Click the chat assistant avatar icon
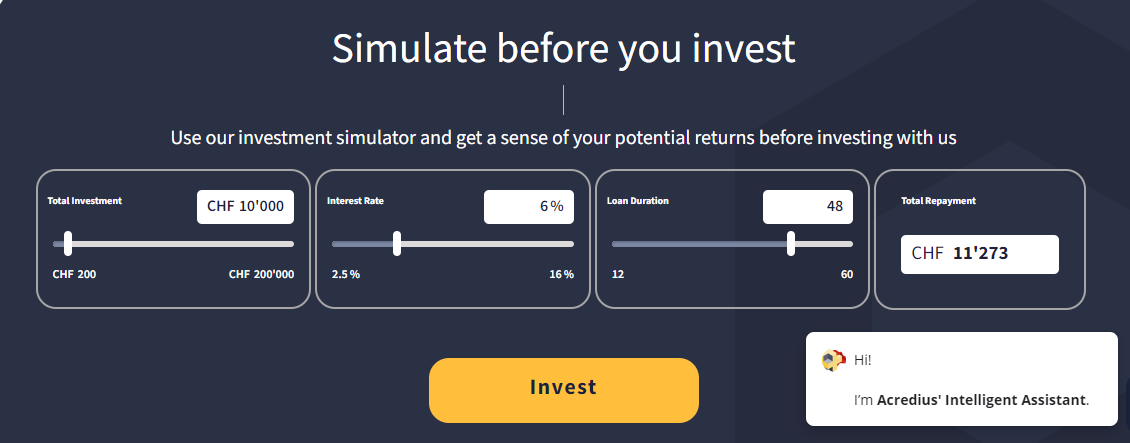The image size is (1130, 443). tap(832, 360)
